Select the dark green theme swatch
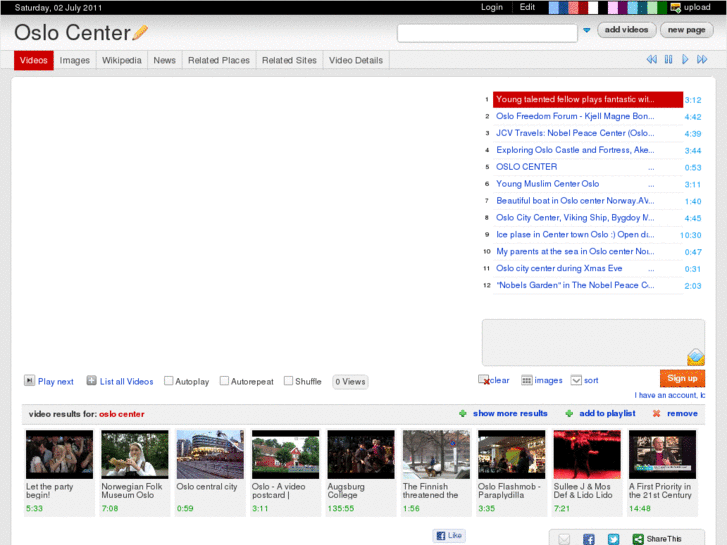The image size is (727, 545). [x=662, y=7]
